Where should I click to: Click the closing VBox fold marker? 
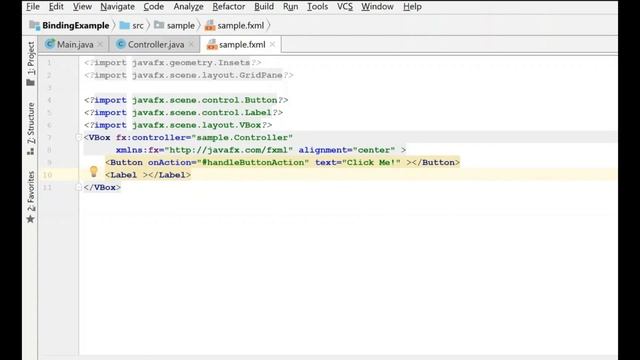click(78, 187)
